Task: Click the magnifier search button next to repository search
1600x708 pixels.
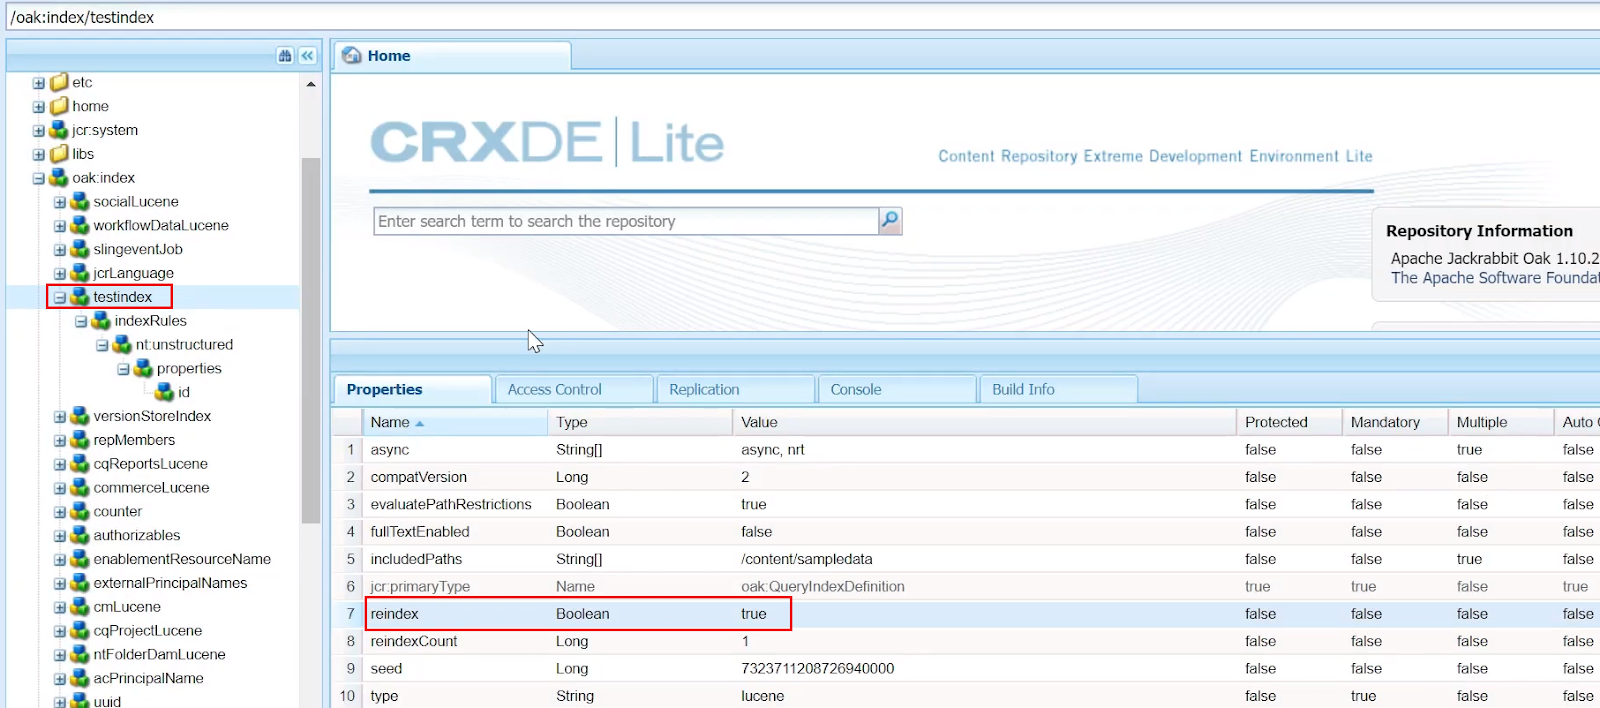Action: tap(890, 221)
